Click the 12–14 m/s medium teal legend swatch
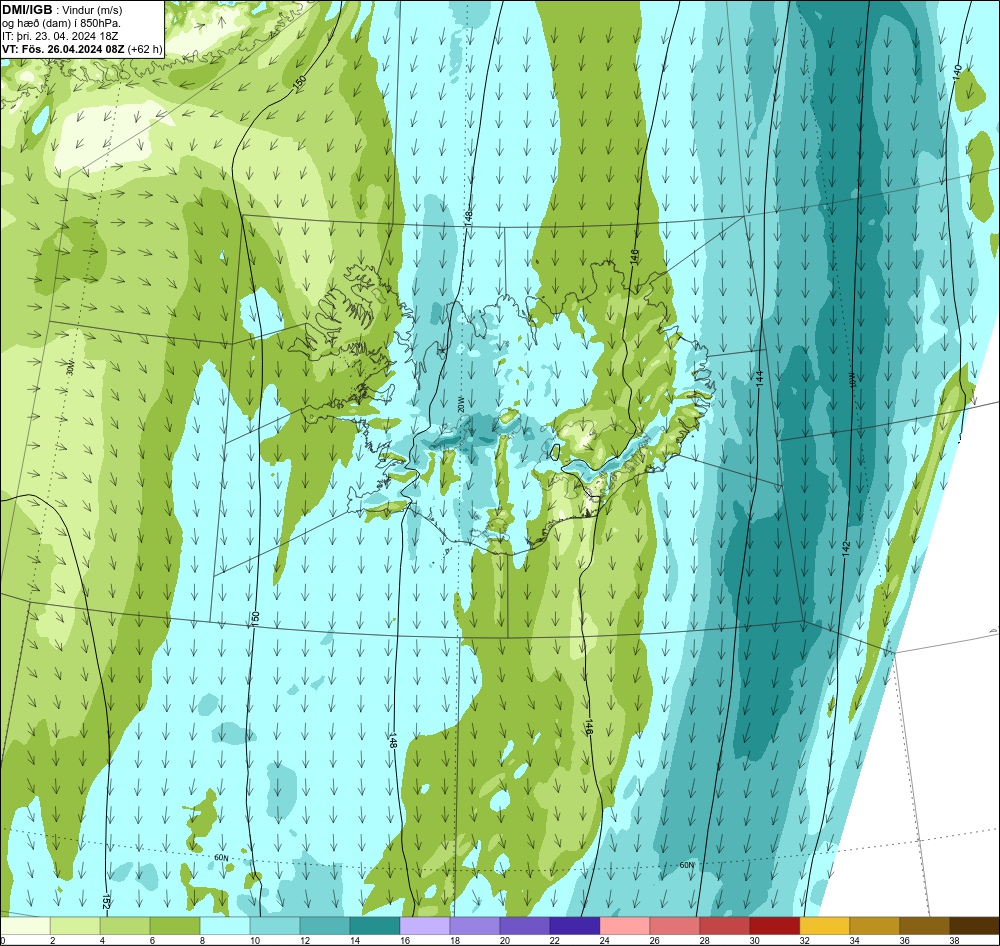 point(325,926)
